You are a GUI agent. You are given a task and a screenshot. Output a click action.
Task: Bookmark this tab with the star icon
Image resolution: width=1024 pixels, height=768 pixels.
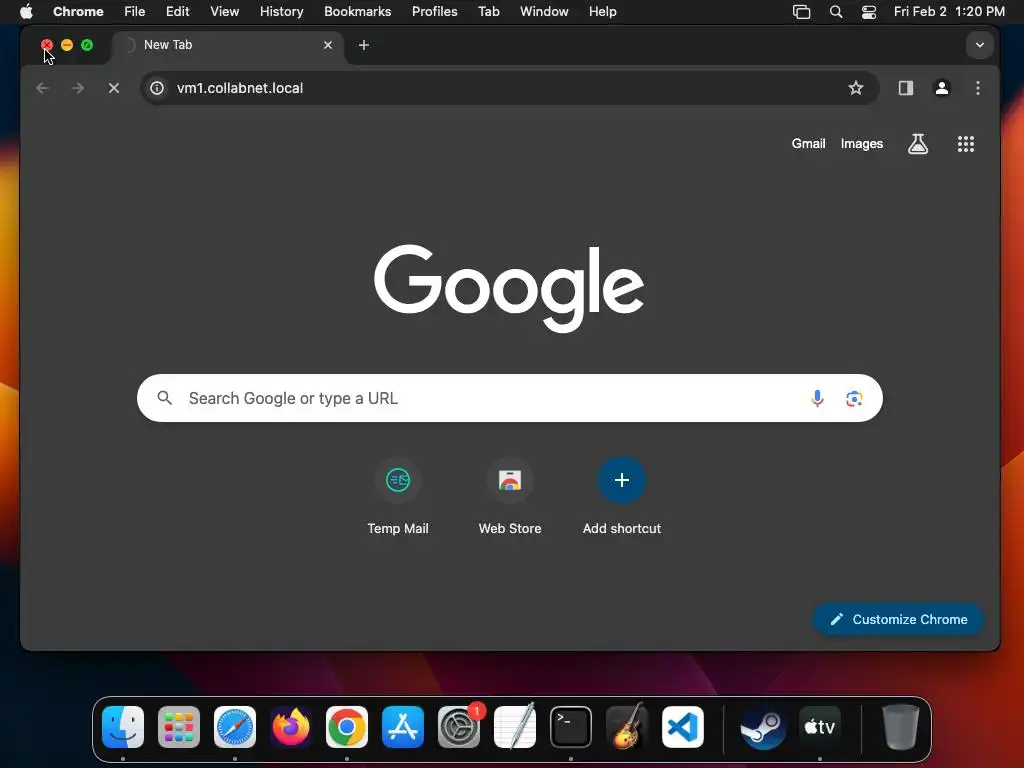pyautogui.click(x=856, y=88)
